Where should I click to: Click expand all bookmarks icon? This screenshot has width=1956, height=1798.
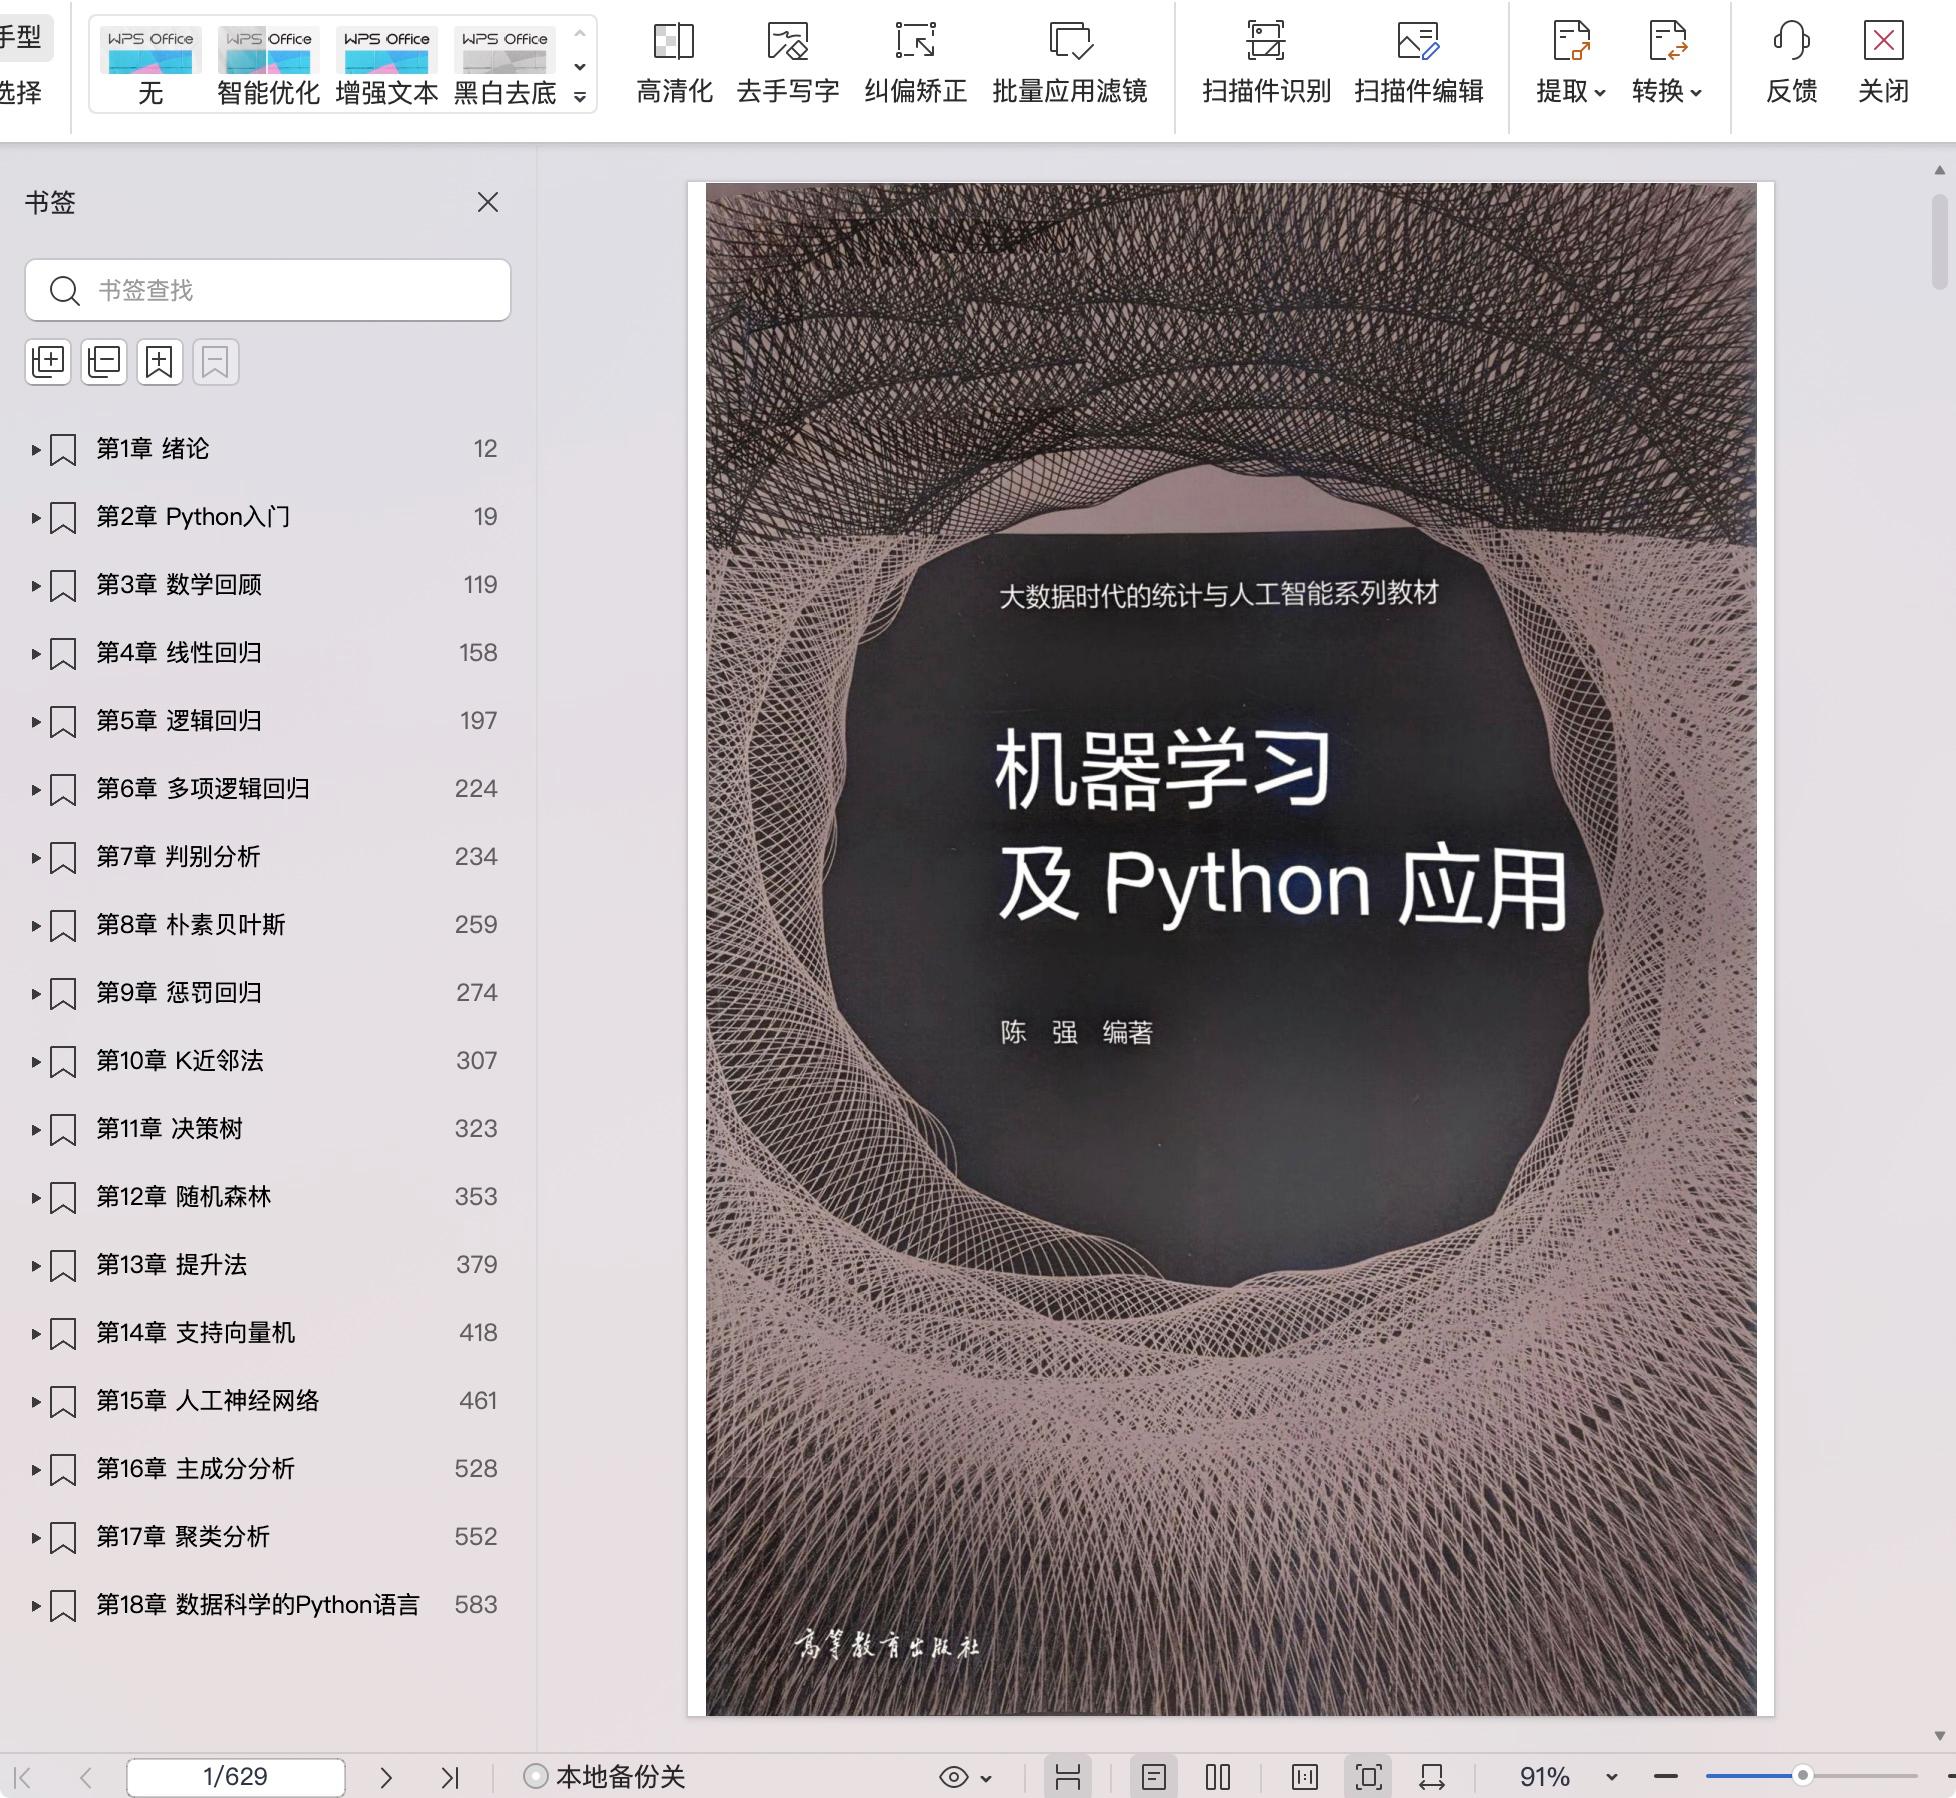48,361
